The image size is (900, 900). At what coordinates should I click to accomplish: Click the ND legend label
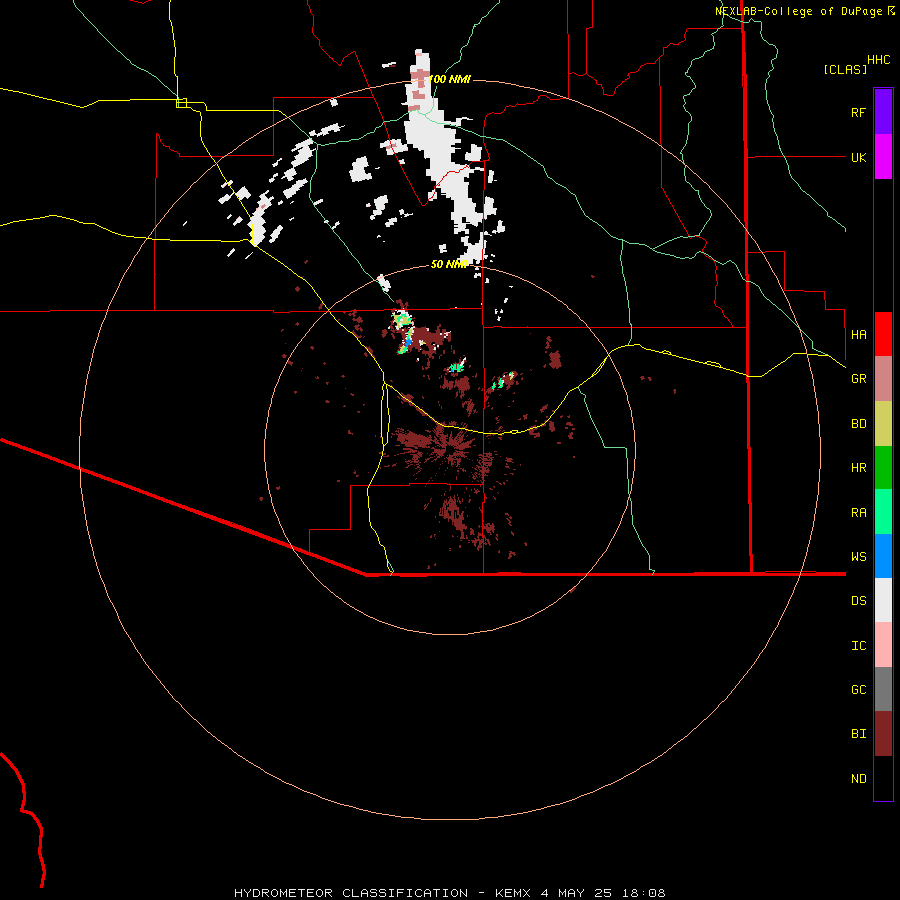858,779
